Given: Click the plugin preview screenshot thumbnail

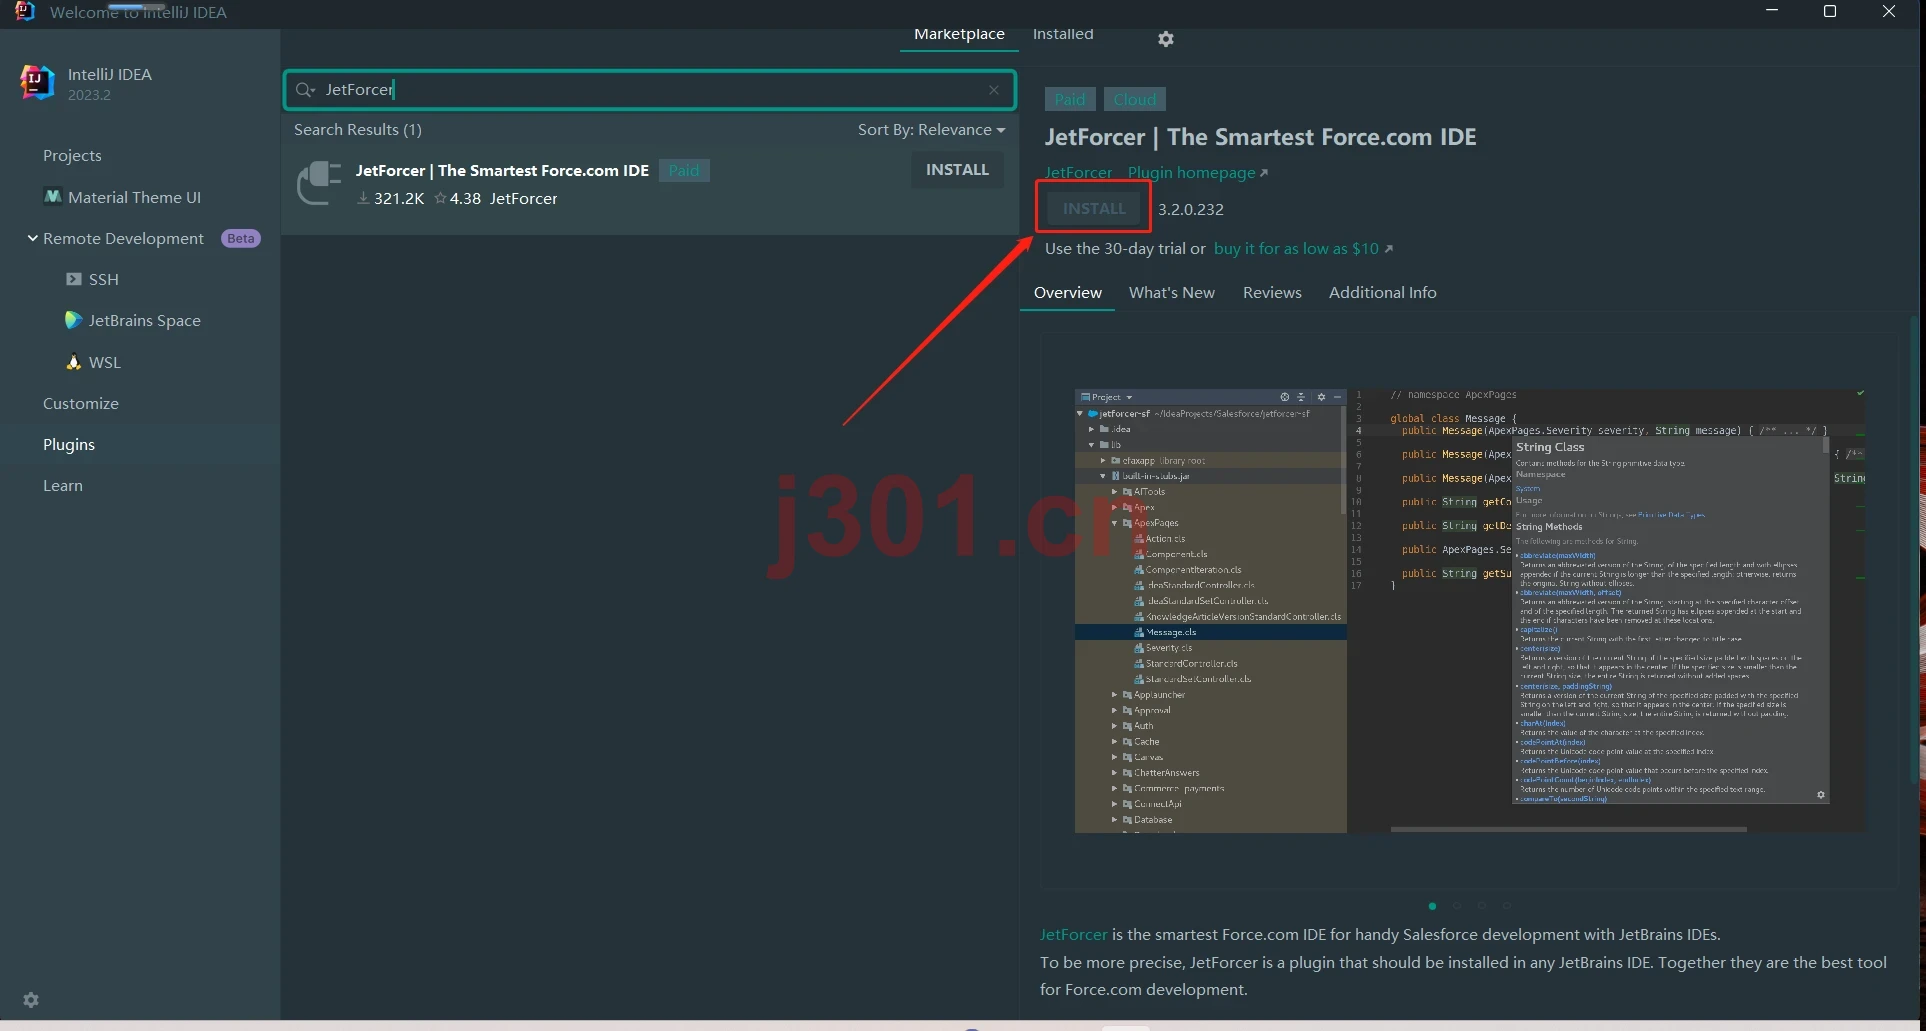Looking at the screenshot, I should click(x=1470, y=610).
